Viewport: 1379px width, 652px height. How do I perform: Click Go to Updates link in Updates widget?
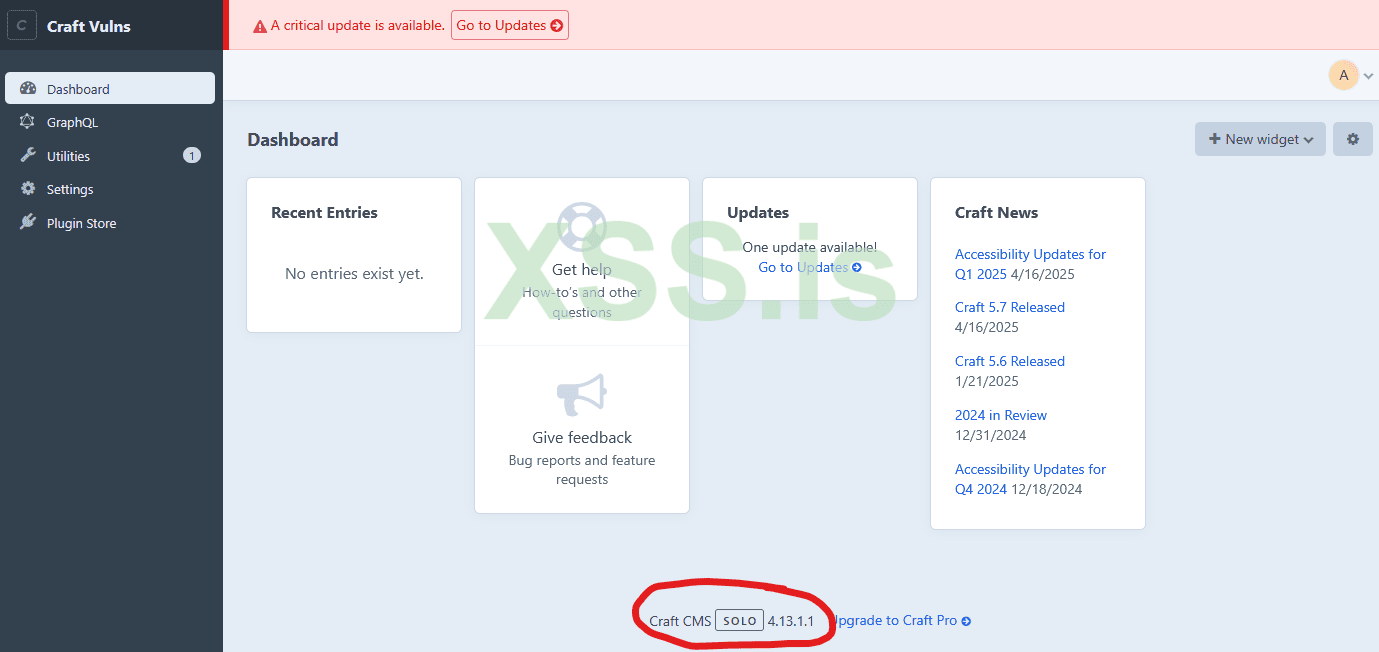click(810, 267)
